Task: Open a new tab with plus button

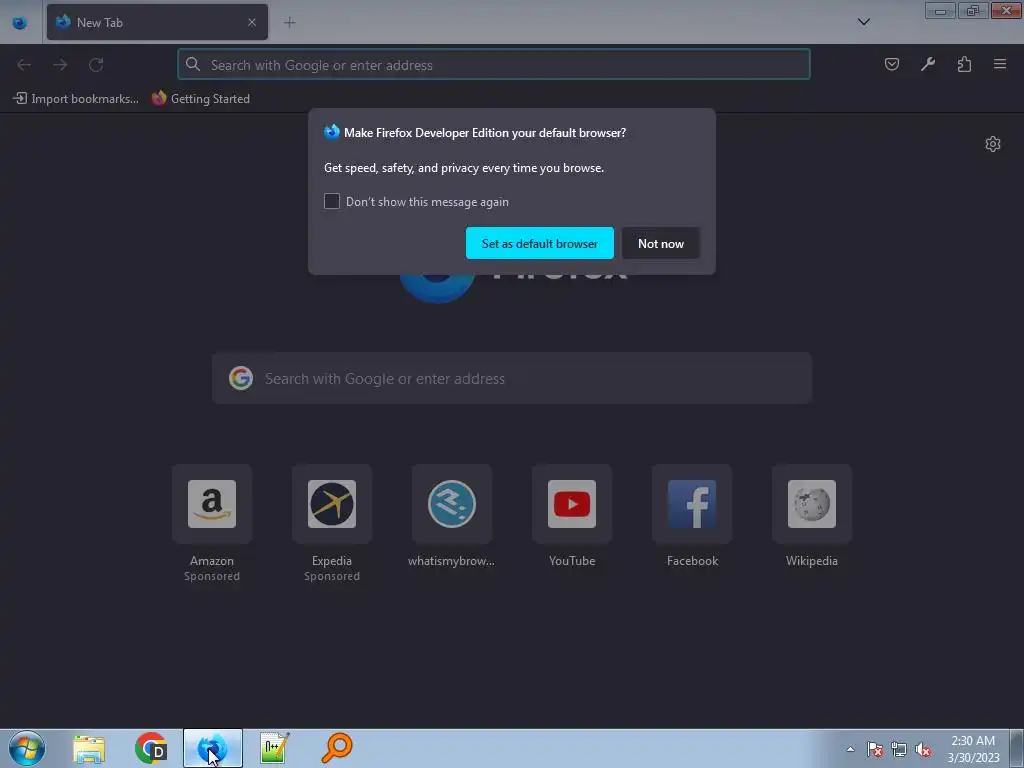Action: (x=289, y=23)
